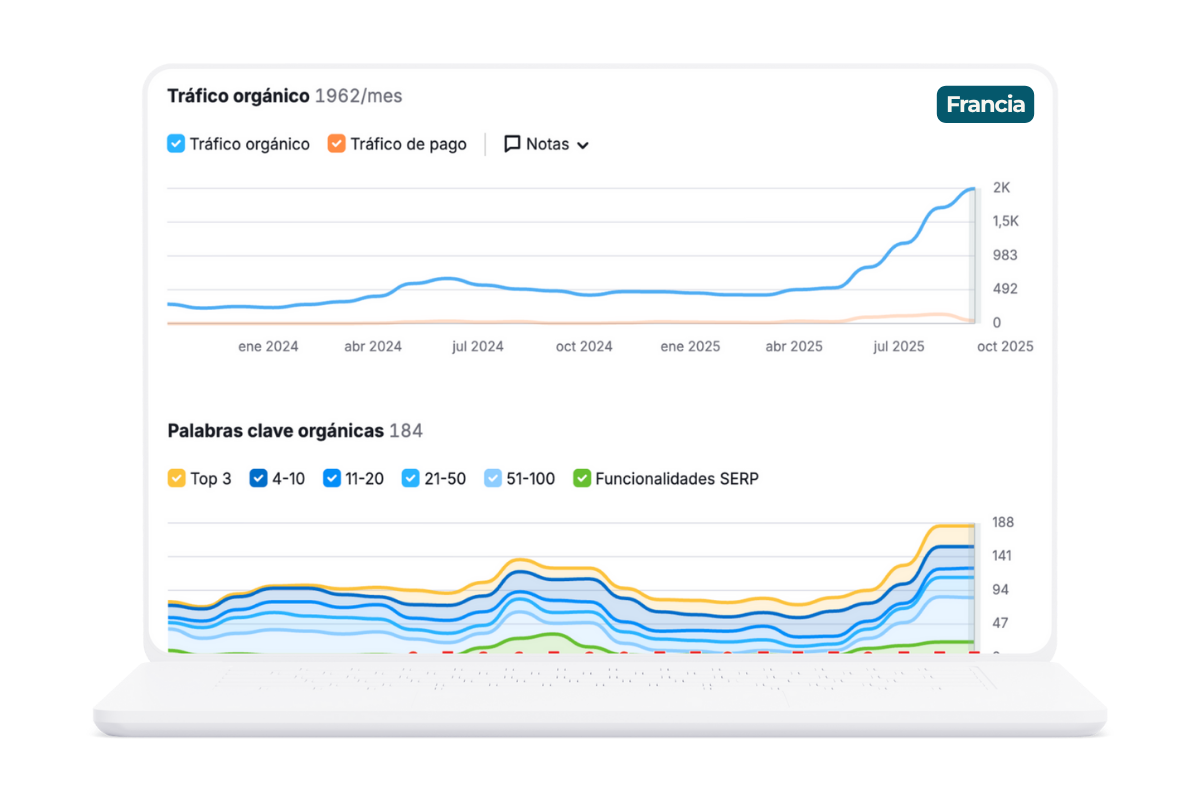Toggle the 51-100 keyword range checkbox
The width and height of the screenshot is (1200, 800).
click(x=493, y=478)
